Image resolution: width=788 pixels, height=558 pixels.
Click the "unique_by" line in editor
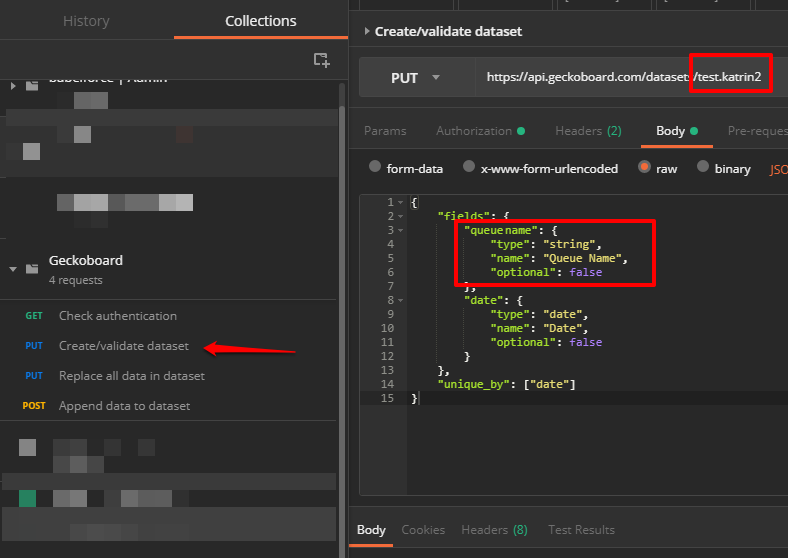[507, 385]
